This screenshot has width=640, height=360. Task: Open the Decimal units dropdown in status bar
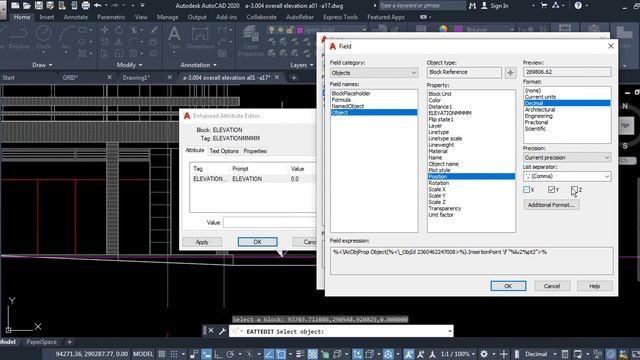(539, 354)
